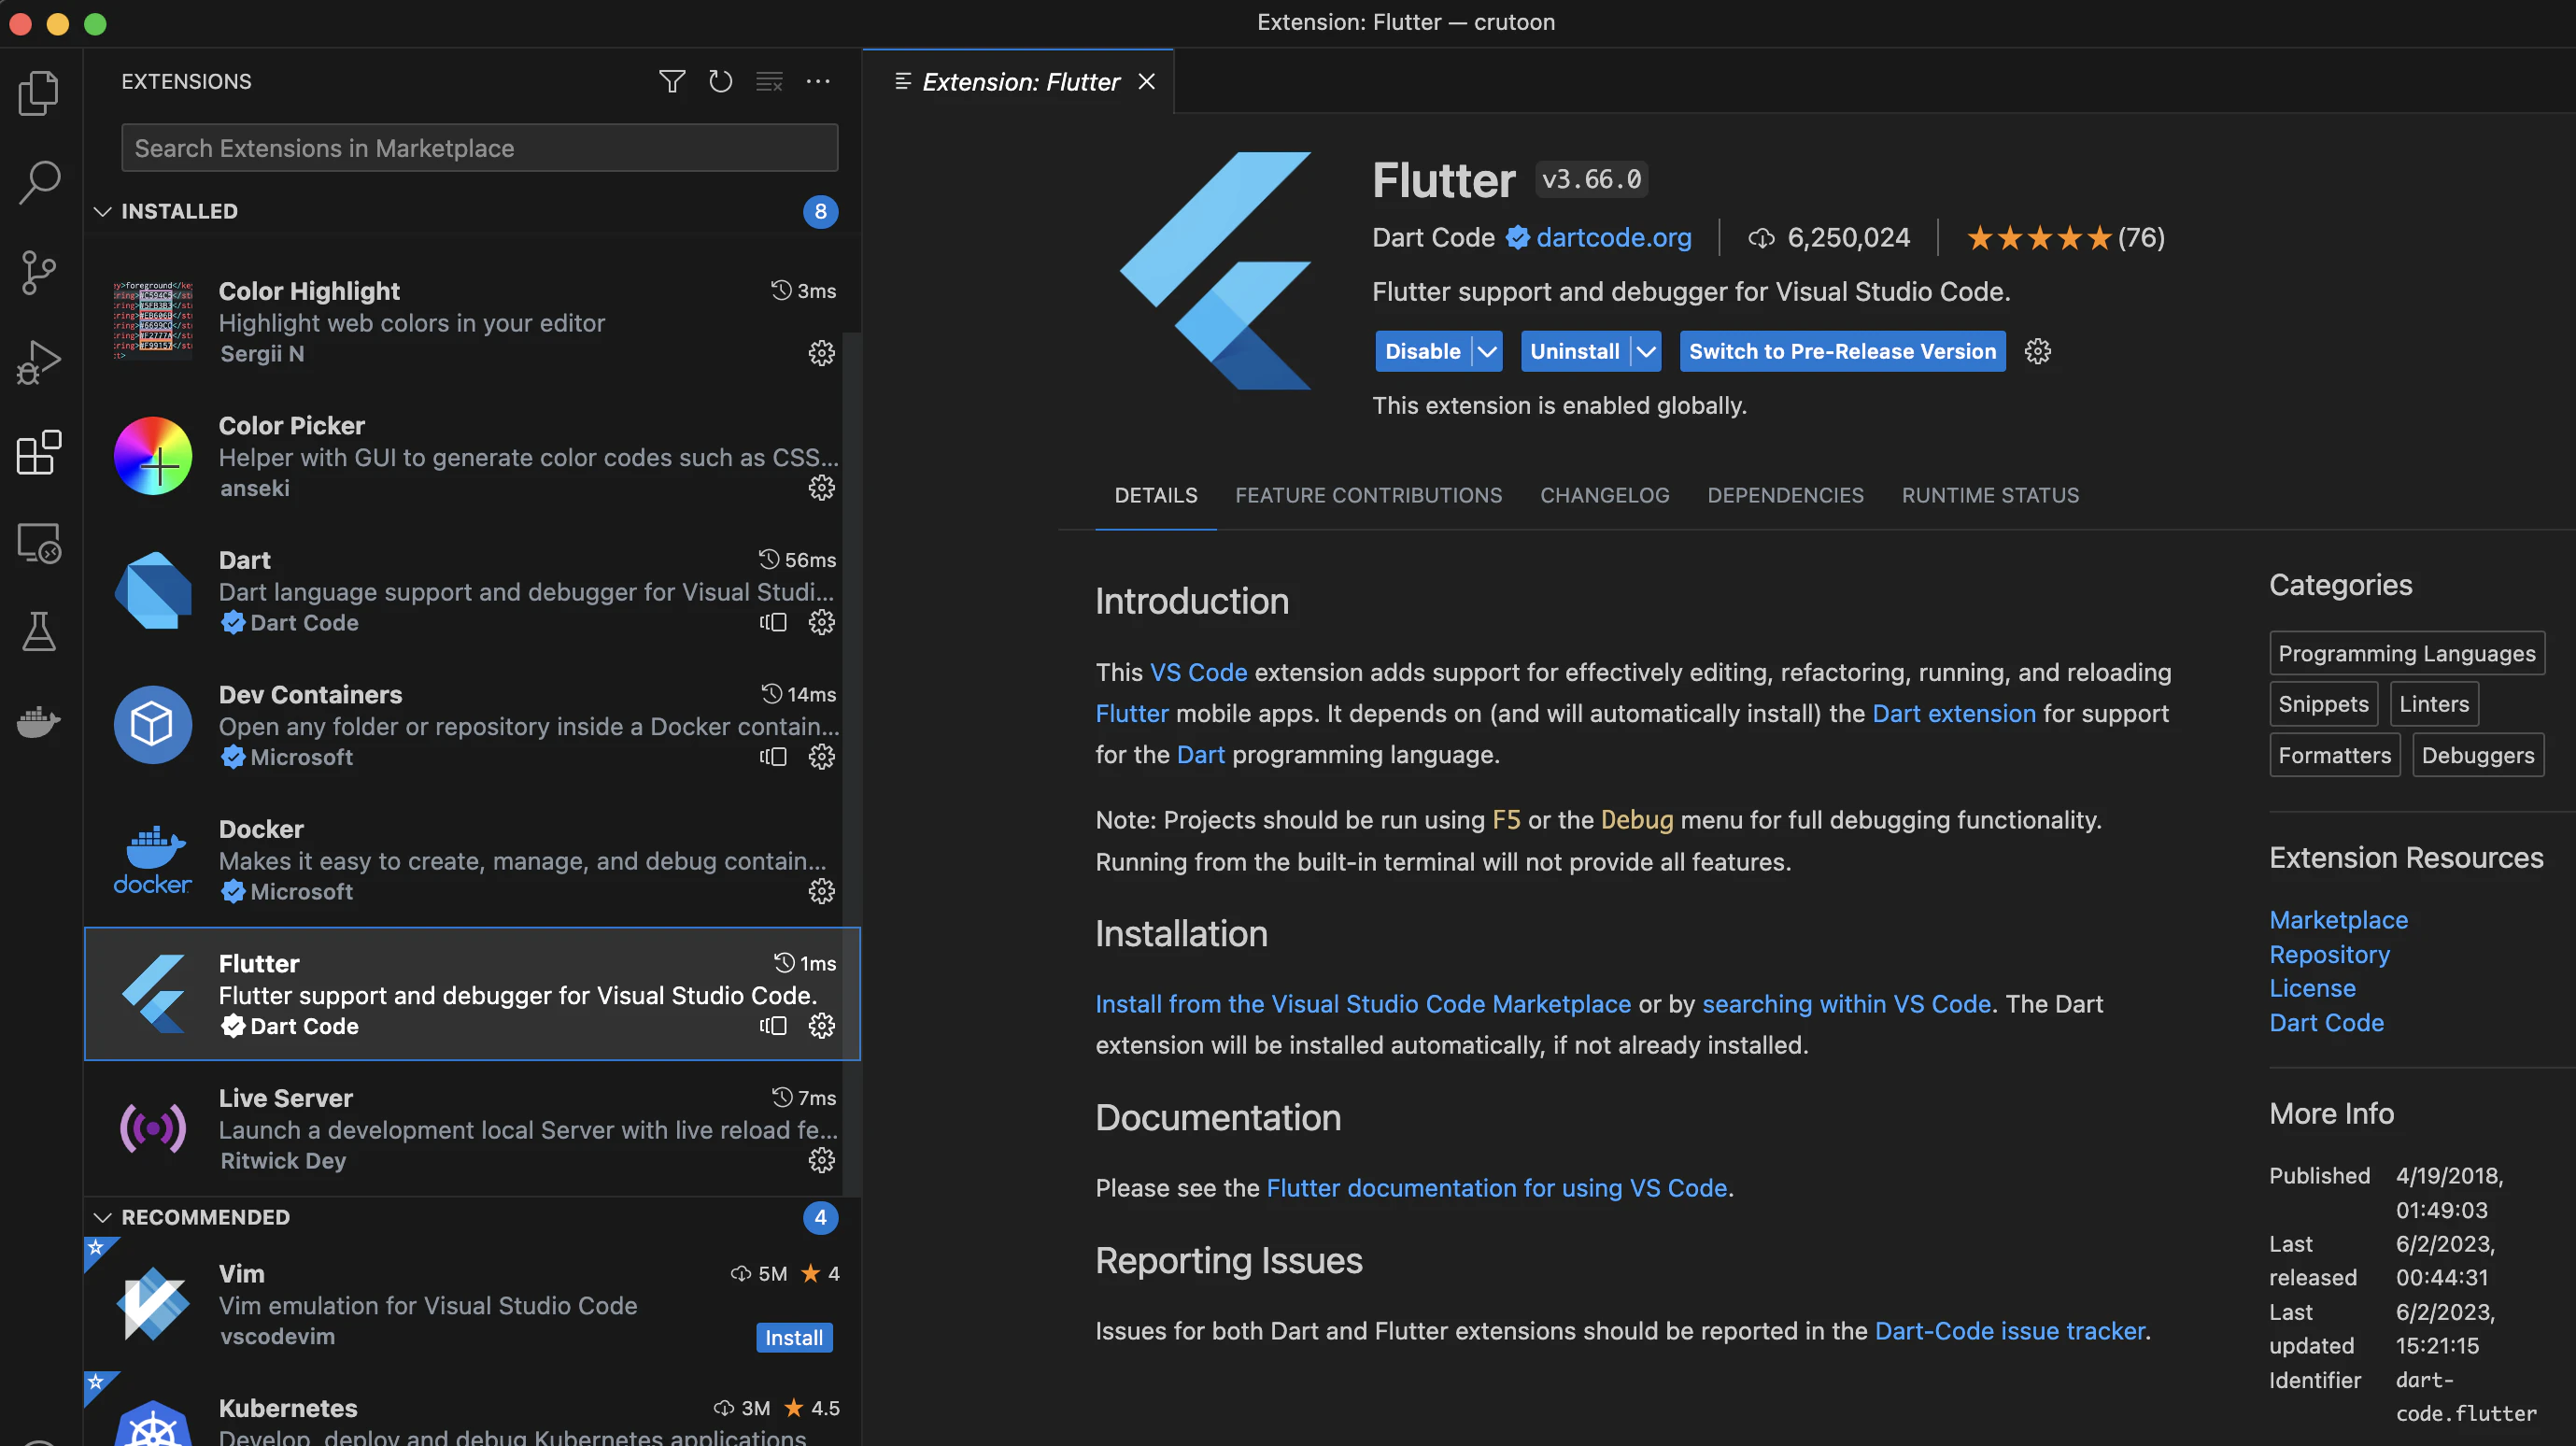View the DEPENDENCIES tab
This screenshot has width=2576, height=1446.
coord(1785,495)
